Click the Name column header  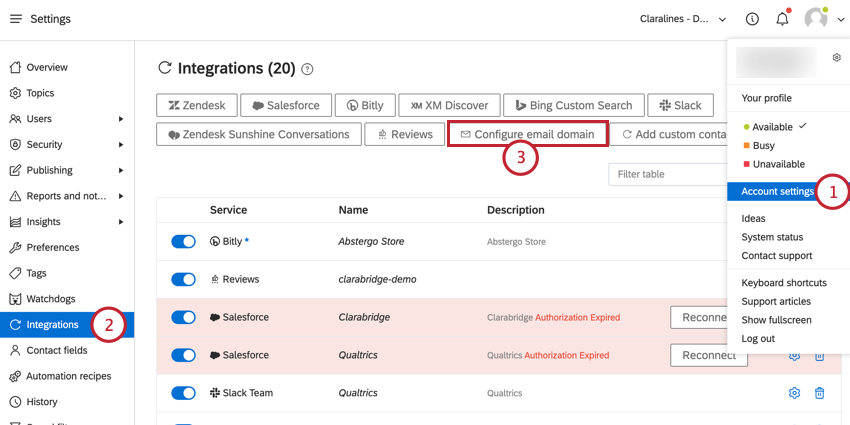coord(353,210)
